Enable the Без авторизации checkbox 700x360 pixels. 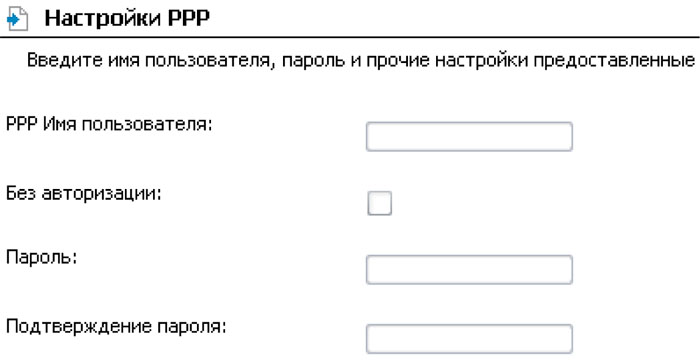[x=379, y=203]
